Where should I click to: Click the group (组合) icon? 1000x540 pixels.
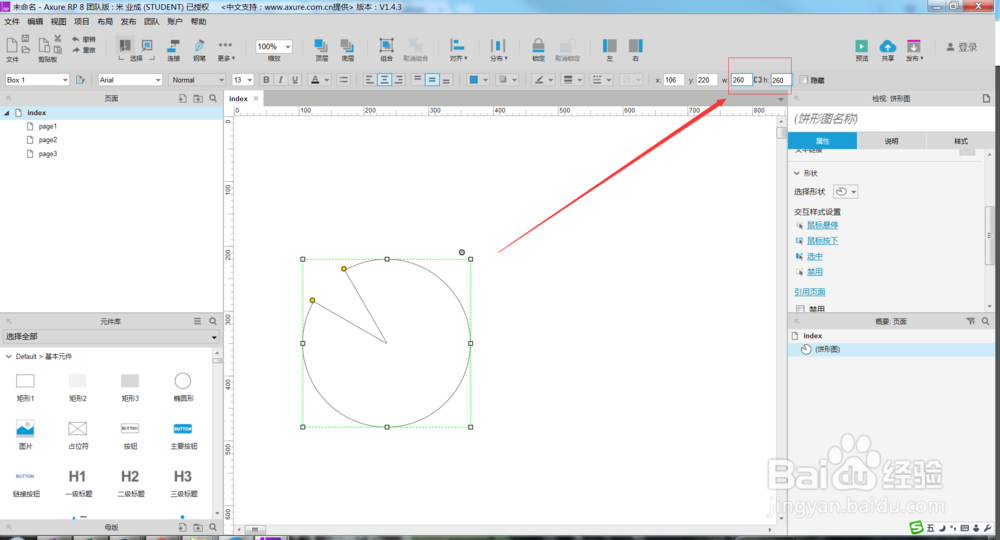click(386, 45)
